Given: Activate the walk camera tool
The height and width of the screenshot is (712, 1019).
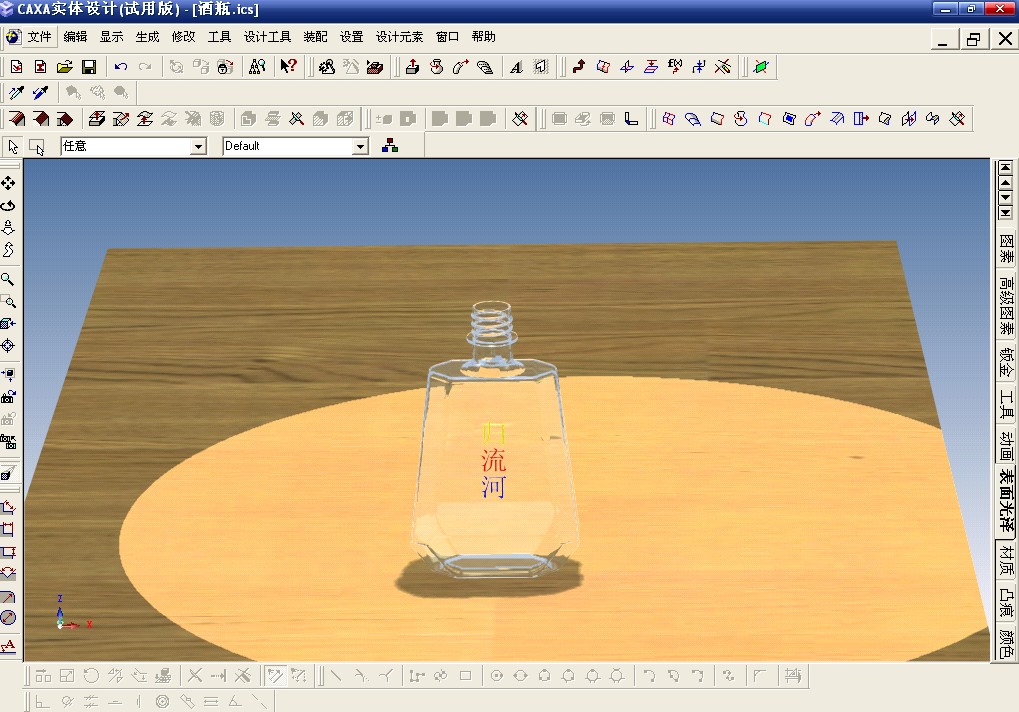Looking at the screenshot, I should coord(8,250).
